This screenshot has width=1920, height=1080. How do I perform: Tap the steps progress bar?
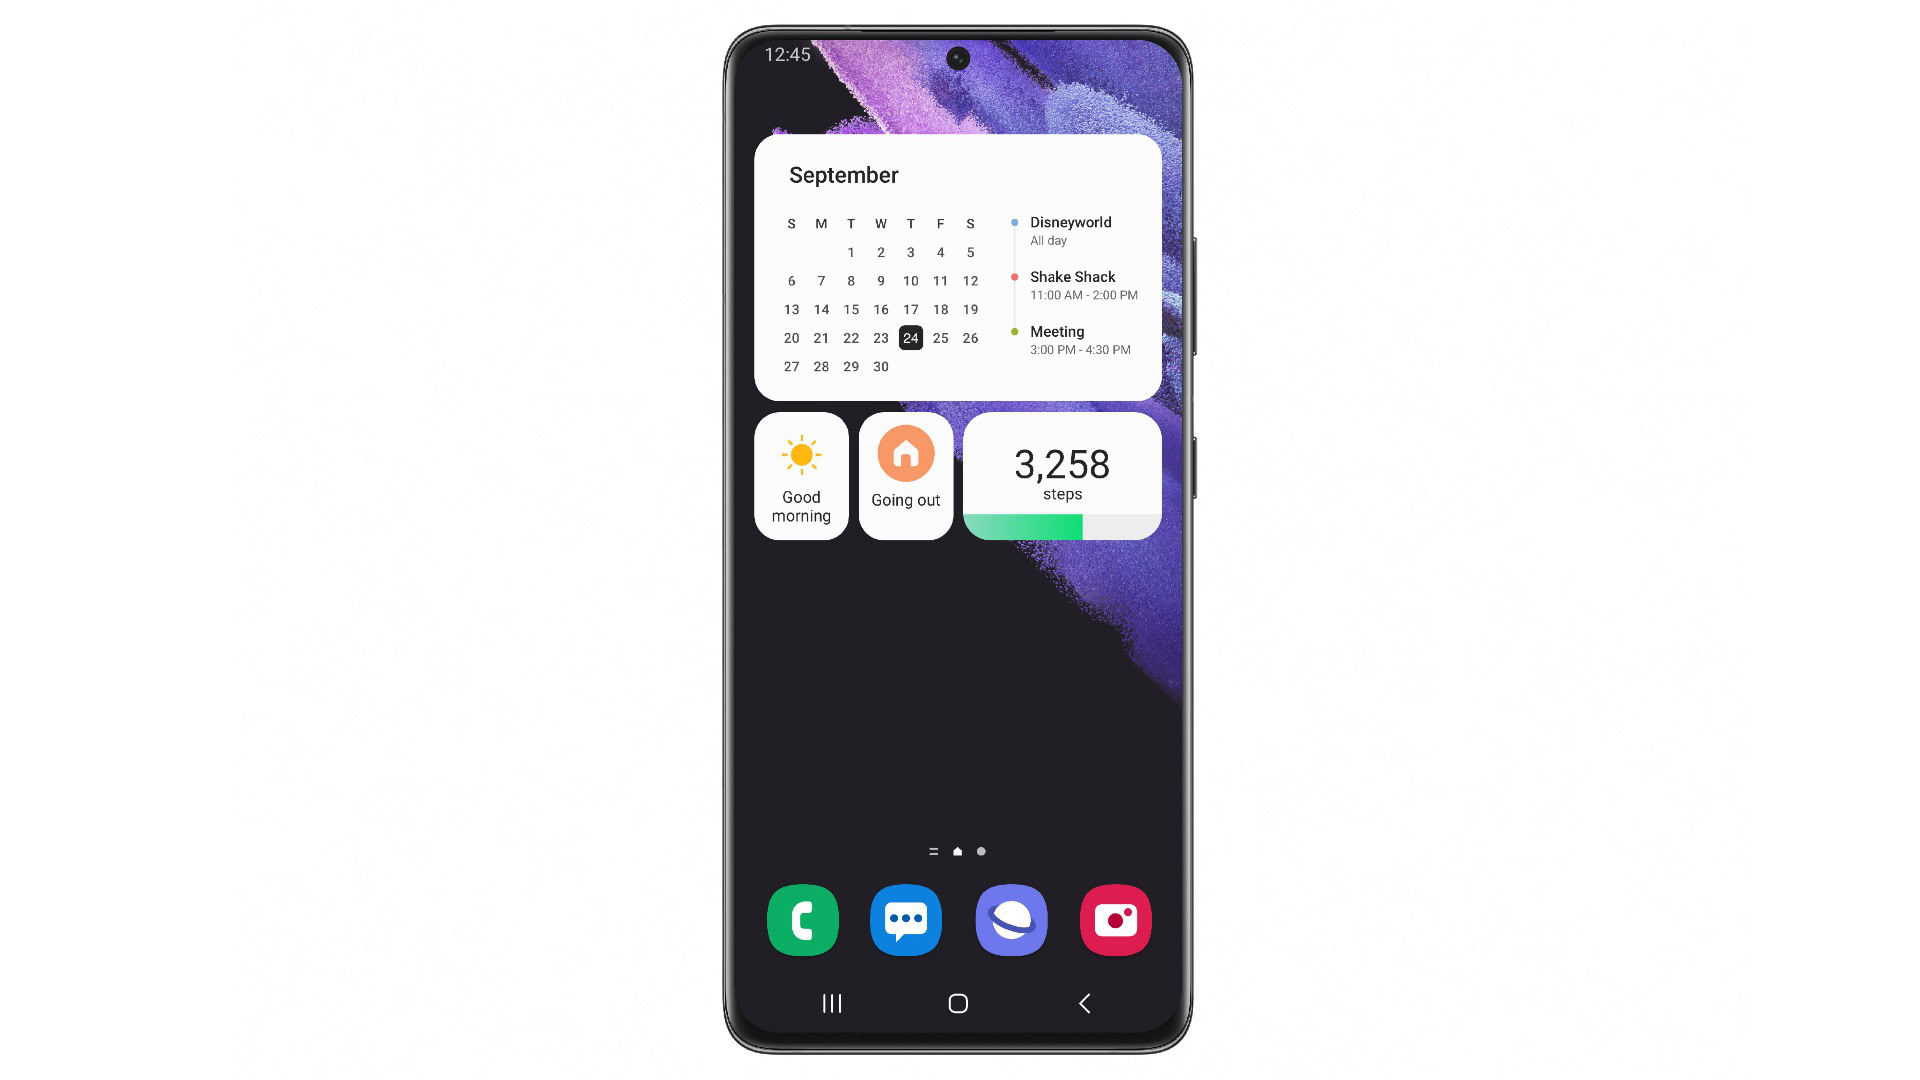[1062, 525]
